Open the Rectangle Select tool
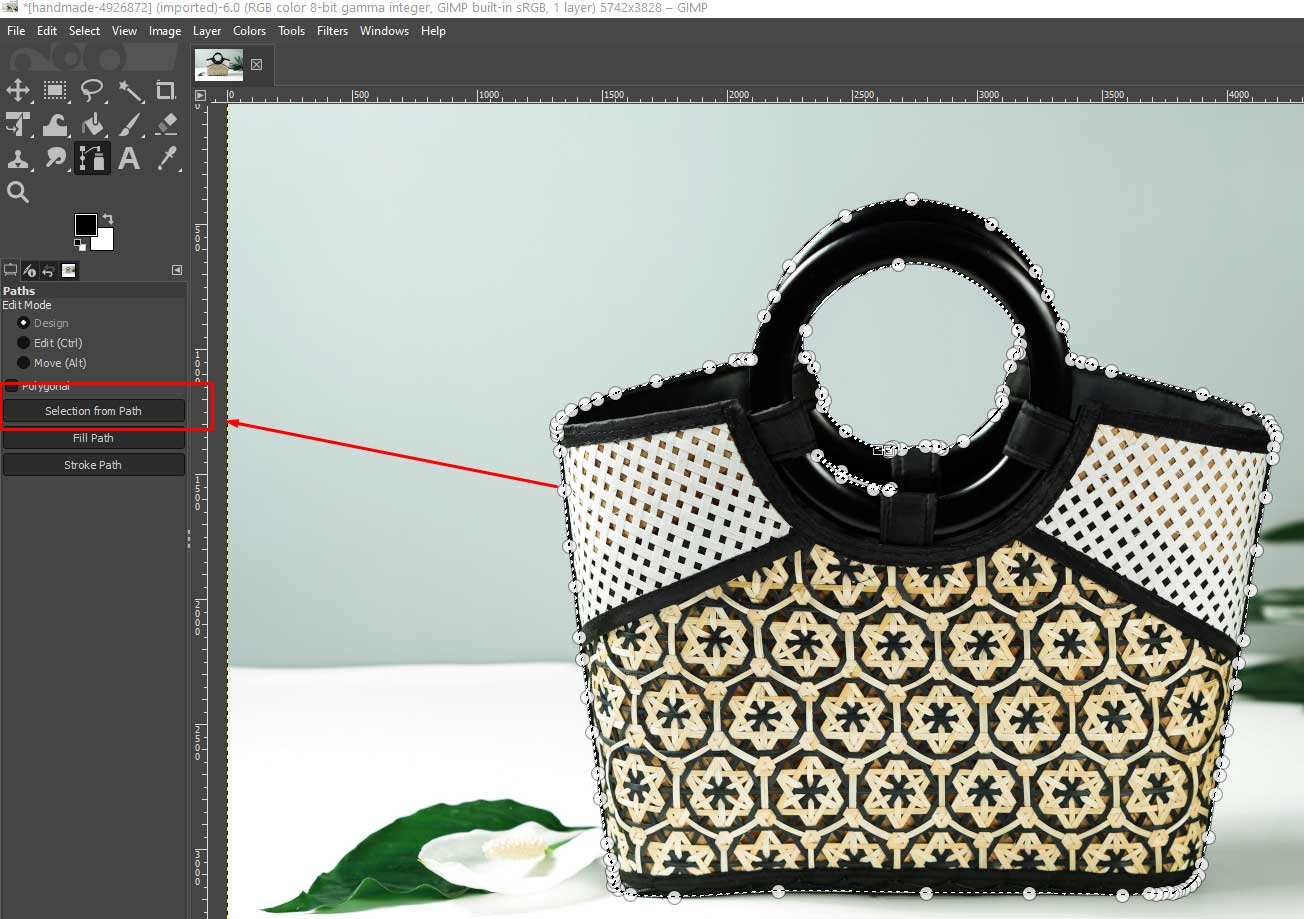The image size is (1304, 919). pos(55,90)
